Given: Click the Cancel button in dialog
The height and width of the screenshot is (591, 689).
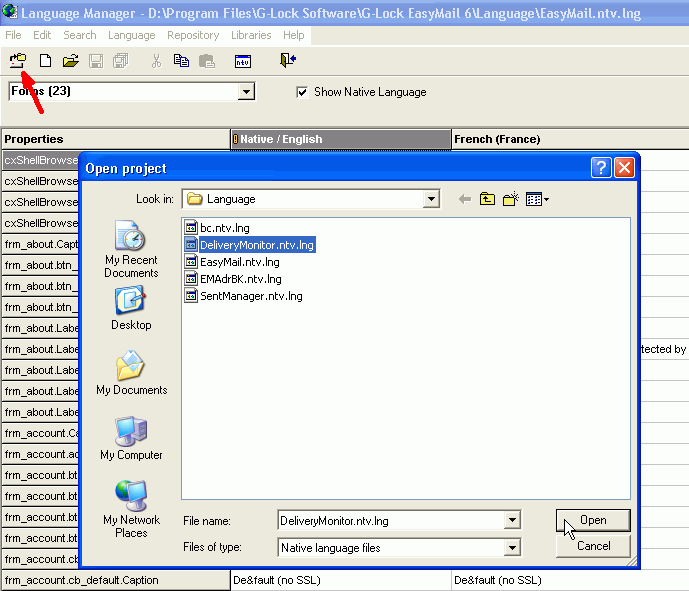Looking at the screenshot, I should tap(593, 546).
